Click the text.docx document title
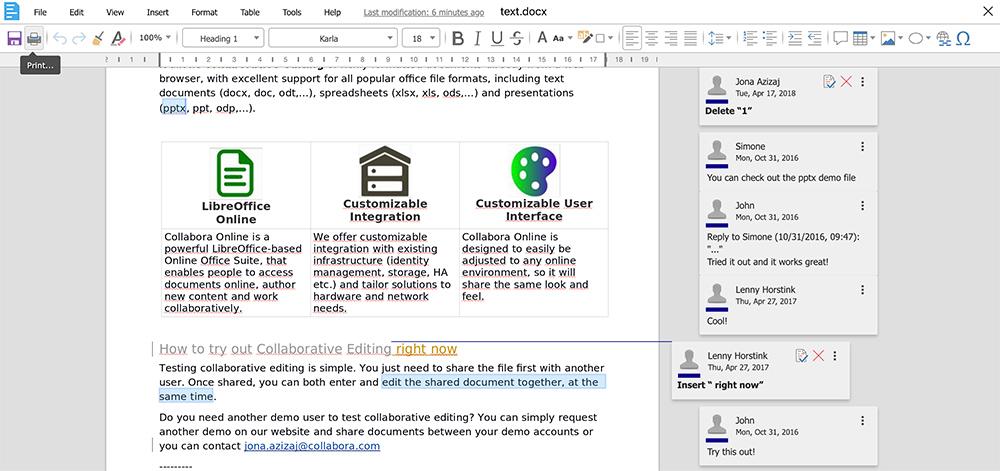Viewport: 1000px width, 471px height. coord(524,12)
